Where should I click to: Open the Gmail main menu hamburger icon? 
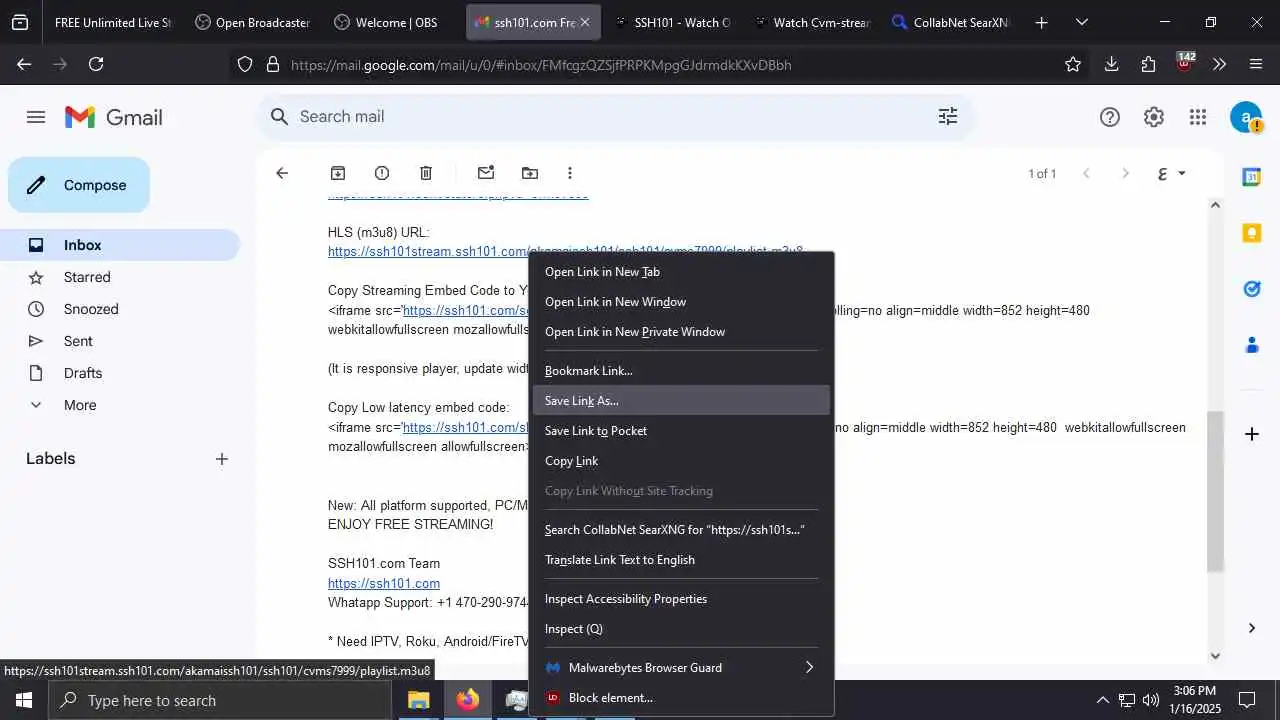pyautogui.click(x=36, y=117)
